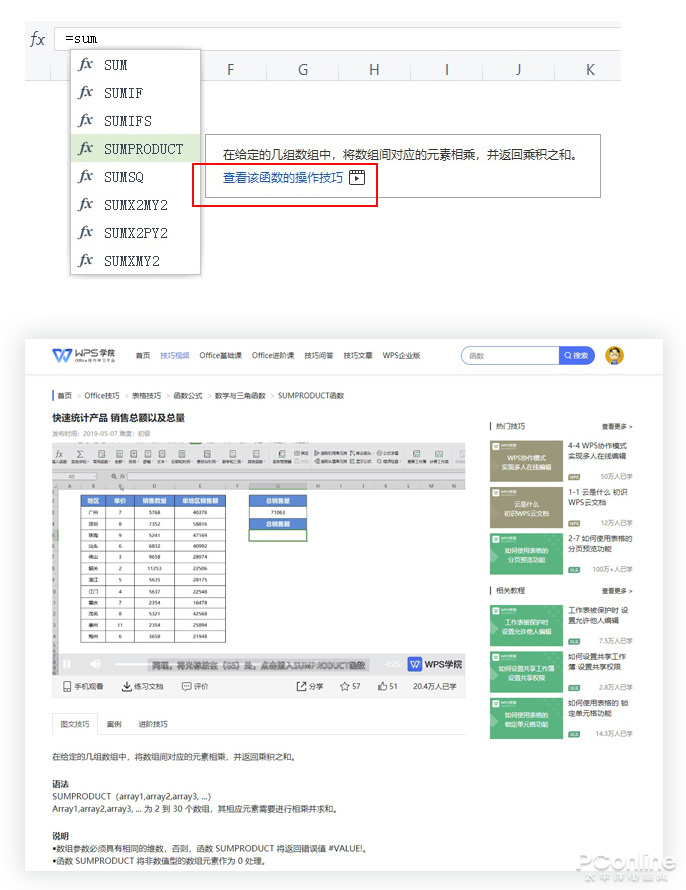Open the WPS企业版 navigation item
Viewport: 686px width, 890px height.
401,355
